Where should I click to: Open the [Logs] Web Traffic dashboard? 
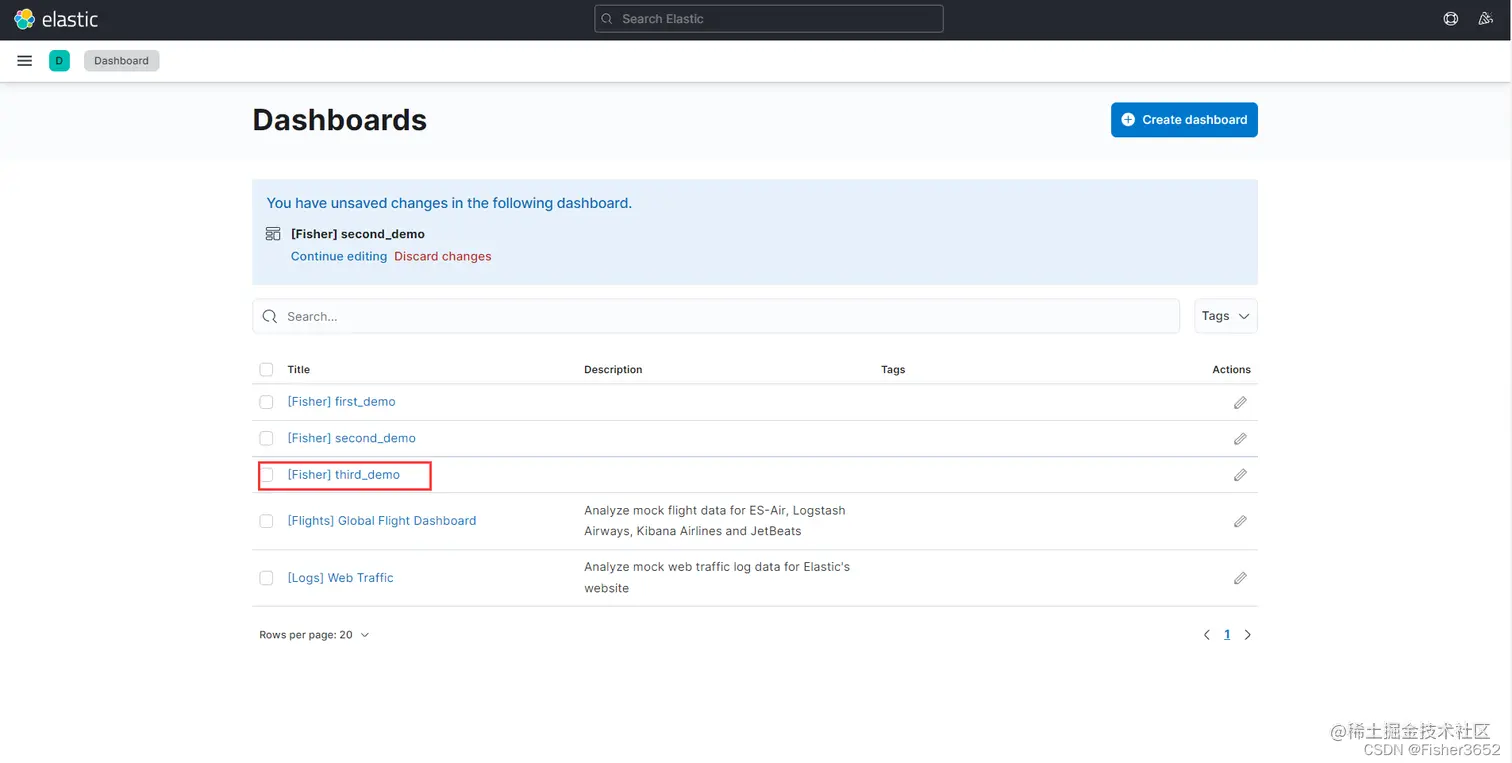pos(341,578)
